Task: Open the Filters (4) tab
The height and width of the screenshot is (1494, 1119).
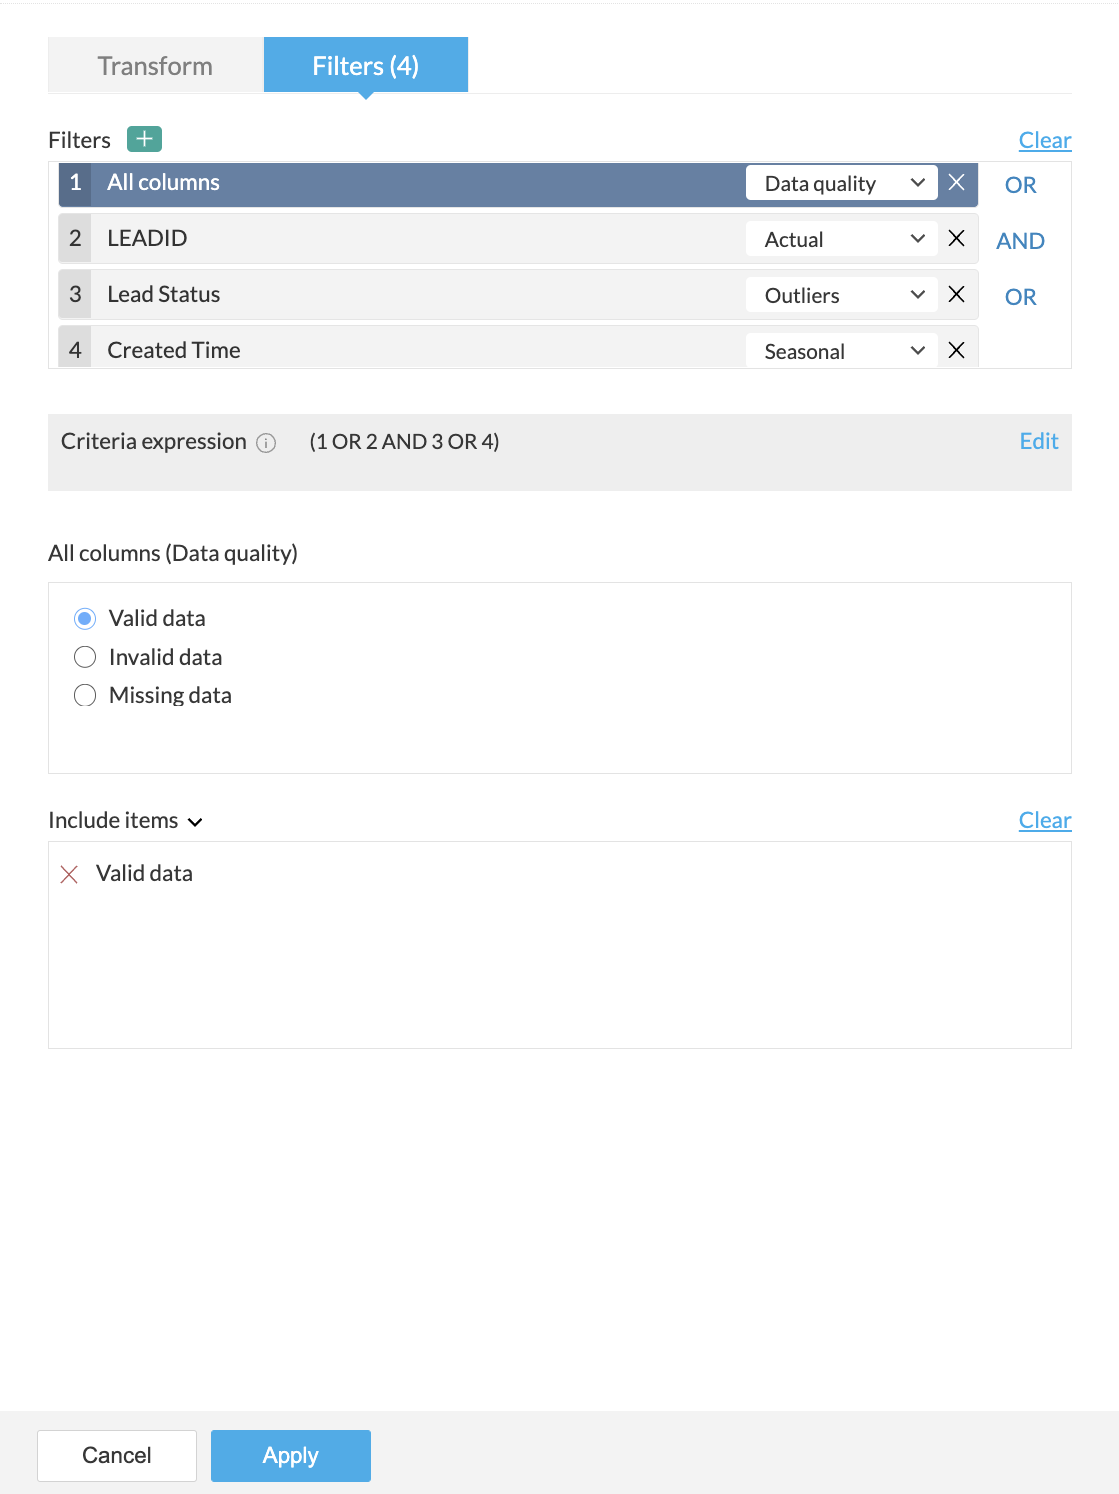Action: pos(365,66)
